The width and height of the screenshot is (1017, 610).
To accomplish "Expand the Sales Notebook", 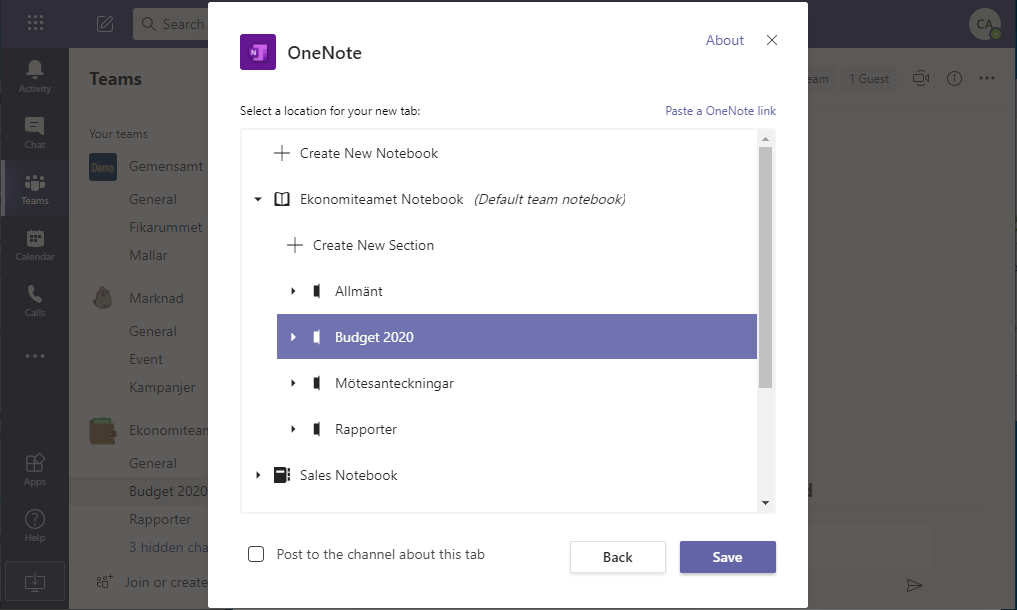I will (258, 475).
